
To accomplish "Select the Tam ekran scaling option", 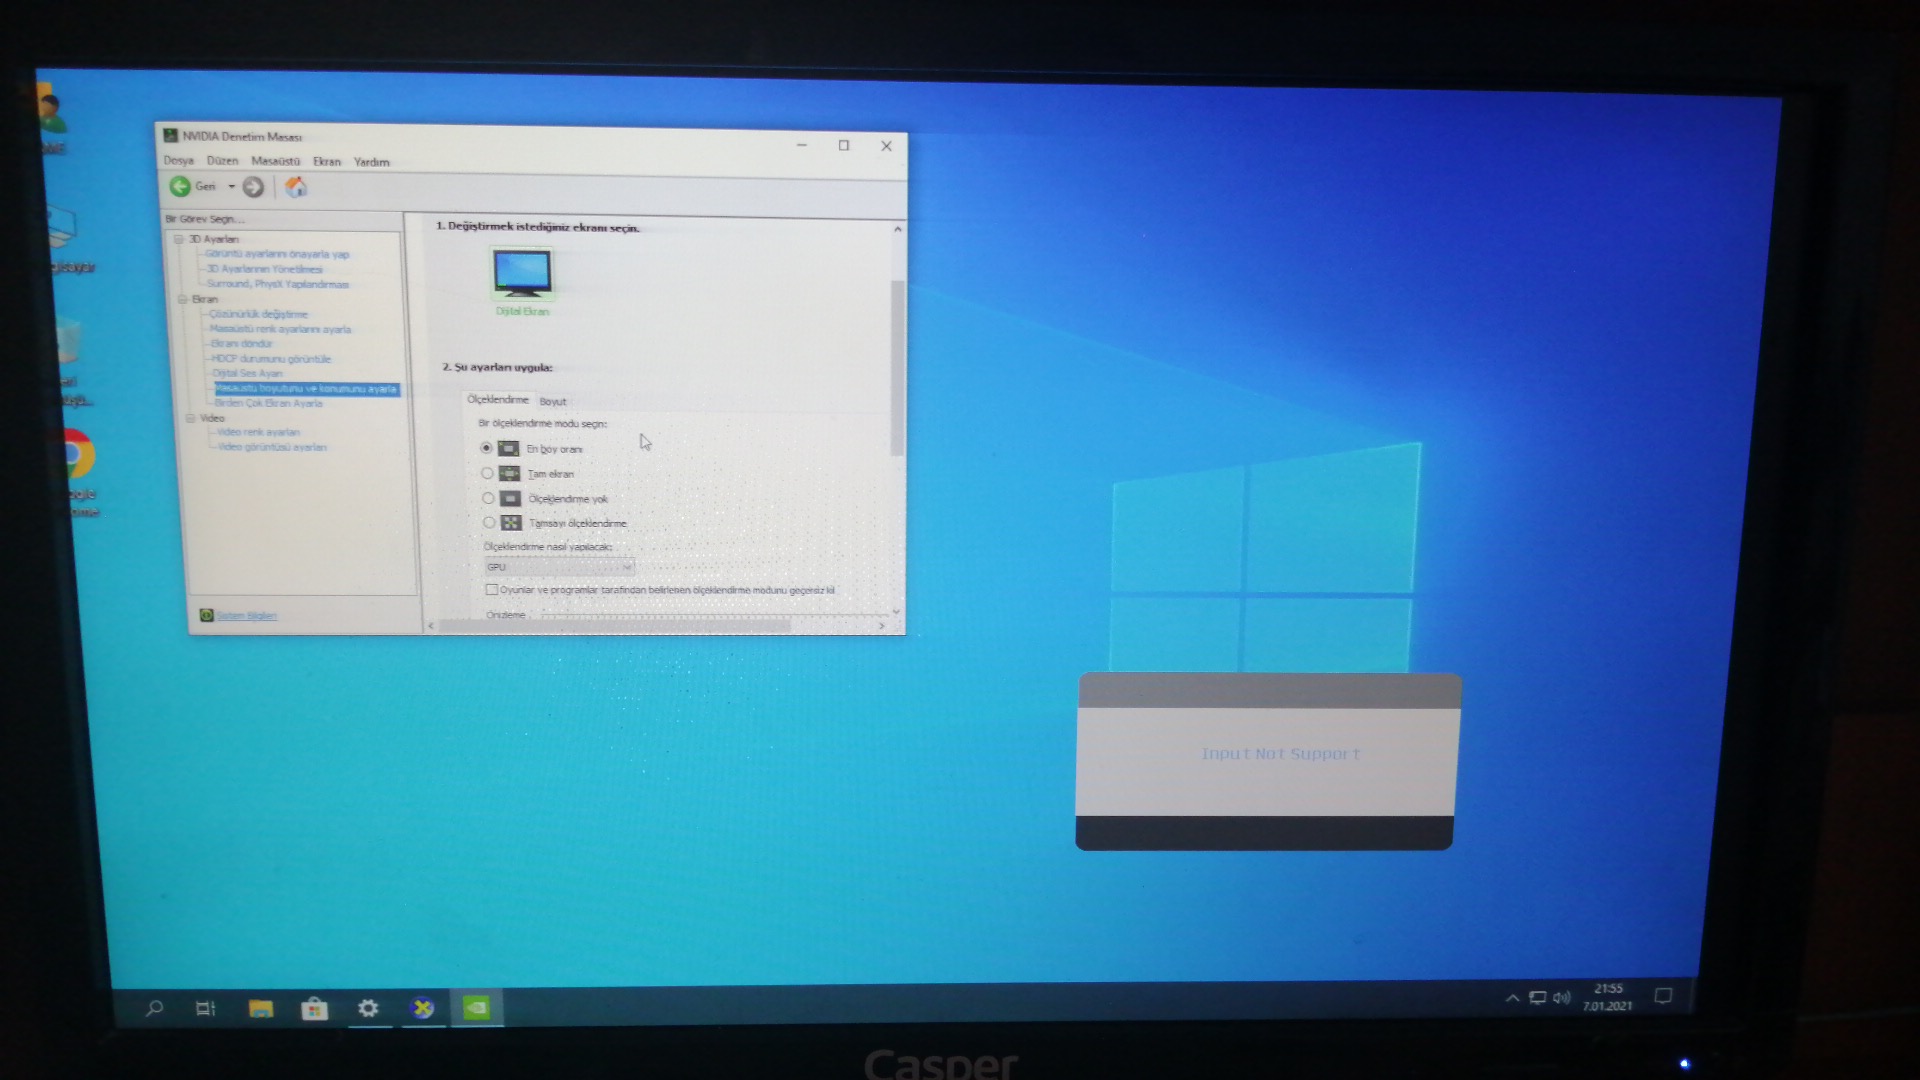I will pos(488,474).
